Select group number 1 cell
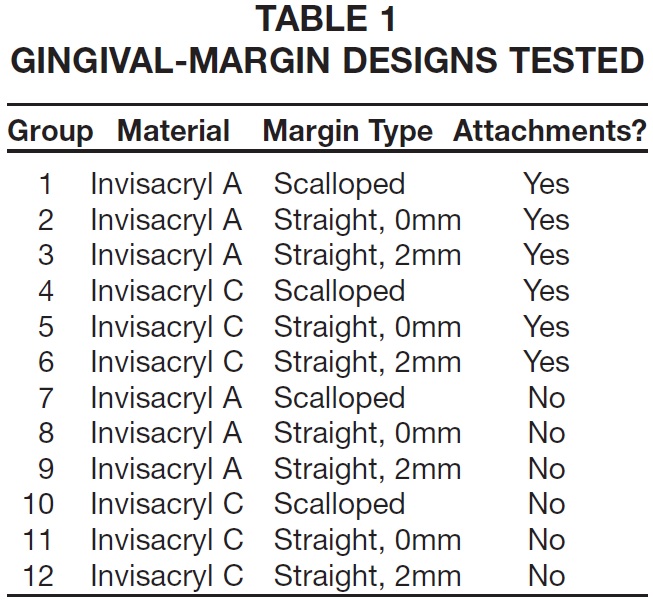The width and height of the screenshot is (653, 607). pyautogui.click(x=45, y=184)
